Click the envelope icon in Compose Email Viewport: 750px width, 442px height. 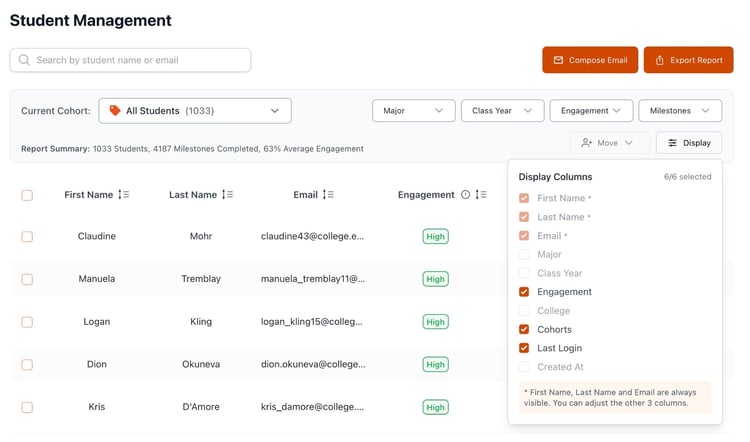[558, 60]
